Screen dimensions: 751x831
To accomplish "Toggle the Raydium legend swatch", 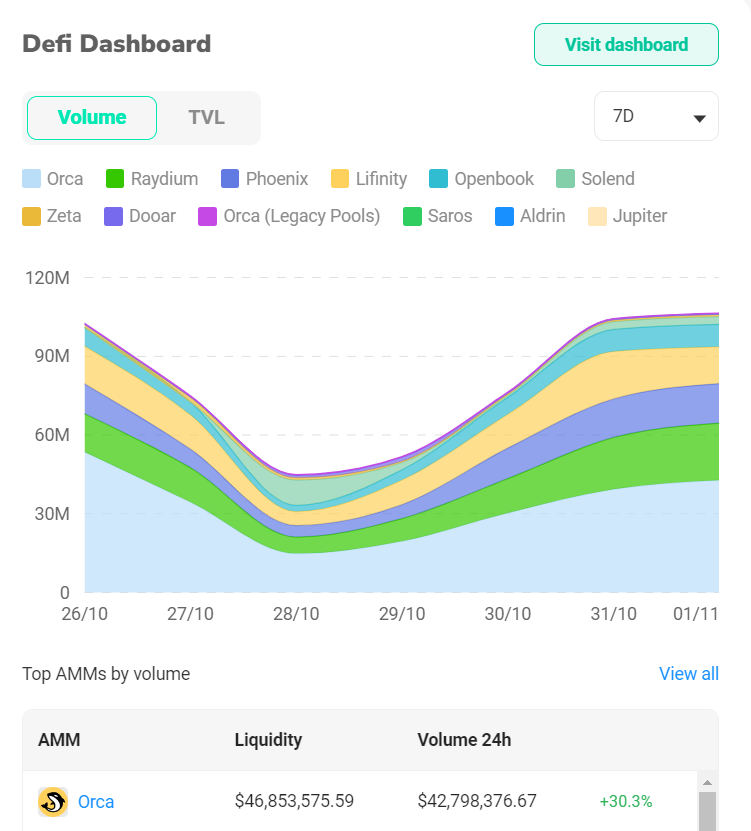I will tap(115, 179).
